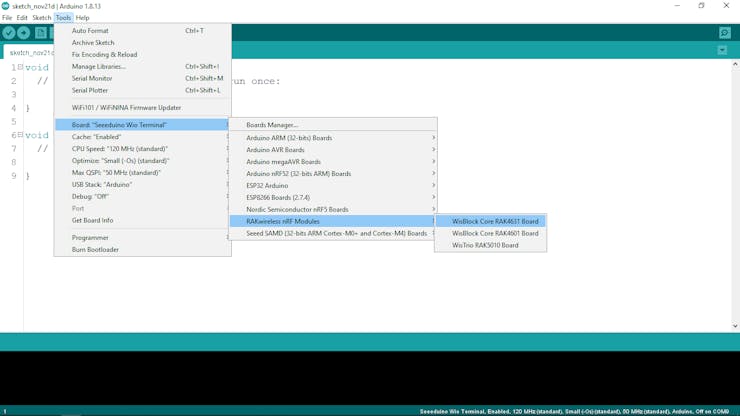Click Get Board Info
740x416 pixels.
click(143, 221)
